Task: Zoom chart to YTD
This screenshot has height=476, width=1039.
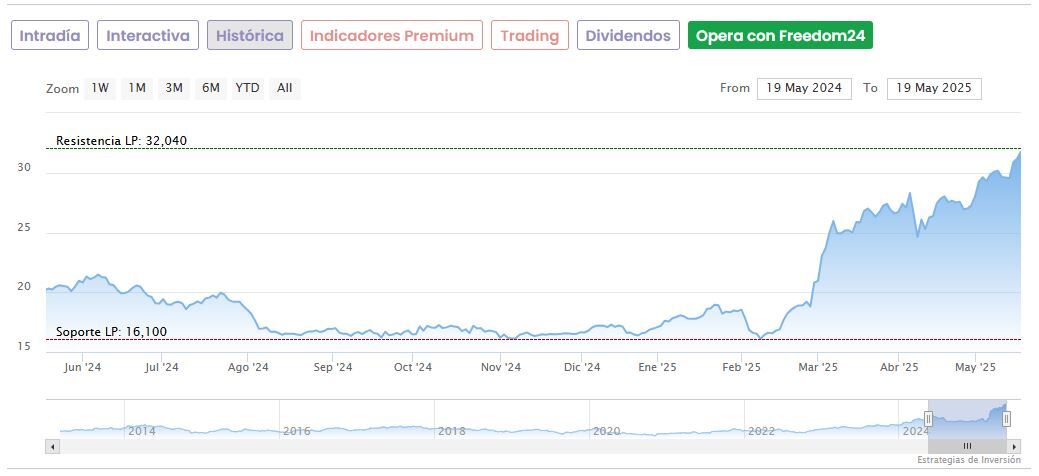Action: (x=247, y=88)
